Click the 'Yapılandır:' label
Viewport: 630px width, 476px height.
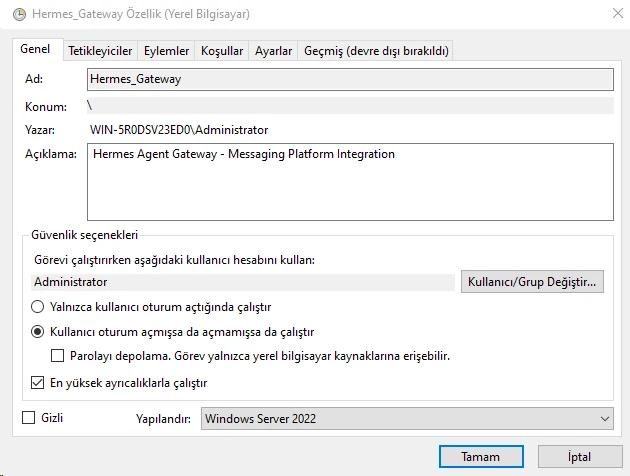163,419
